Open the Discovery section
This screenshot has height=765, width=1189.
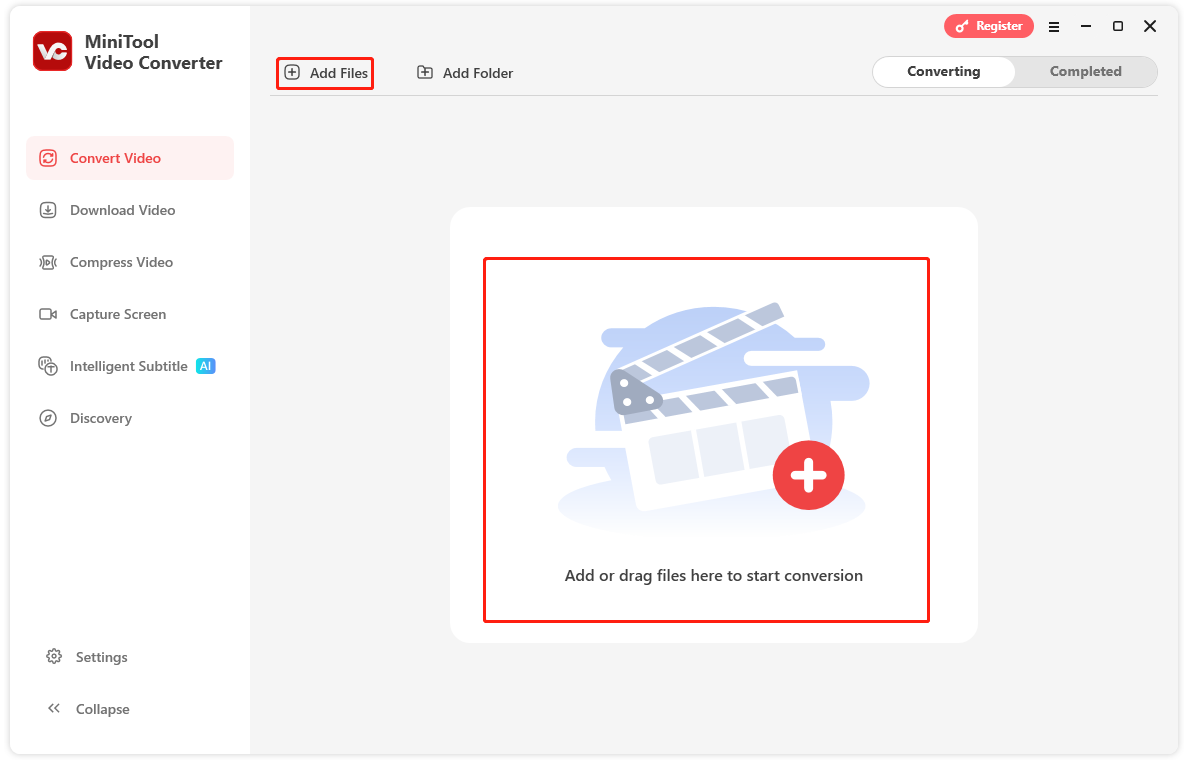pos(100,418)
